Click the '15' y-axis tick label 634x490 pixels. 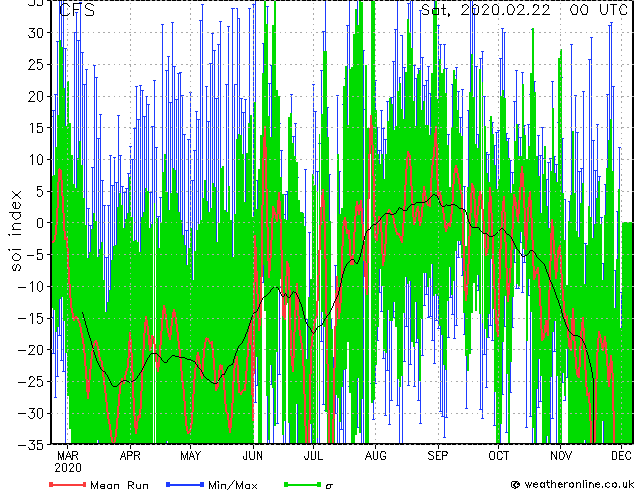(36, 128)
